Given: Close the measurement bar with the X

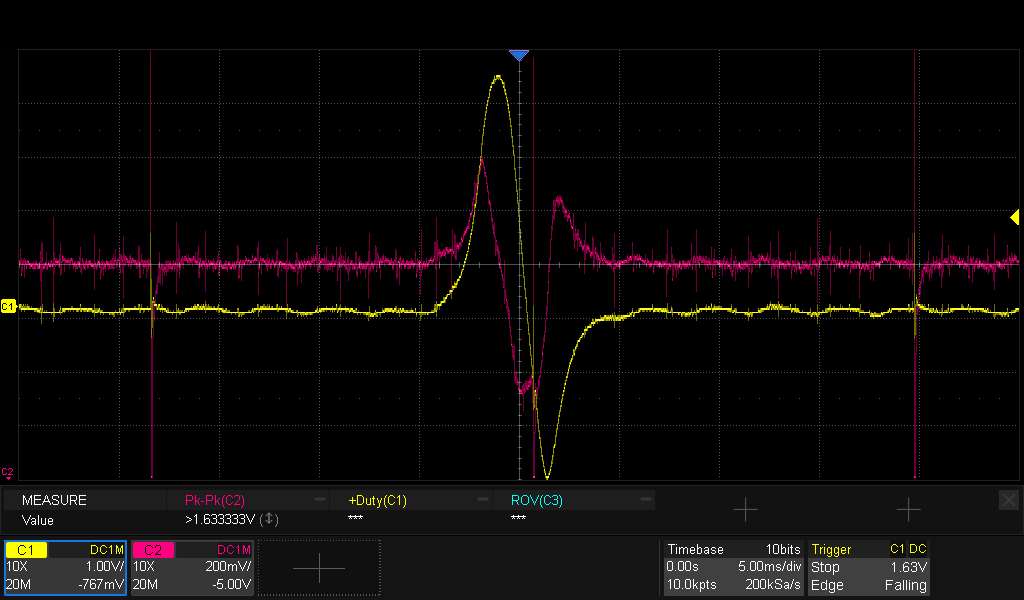Looking at the screenshot, I should (x=1009, y=499).
